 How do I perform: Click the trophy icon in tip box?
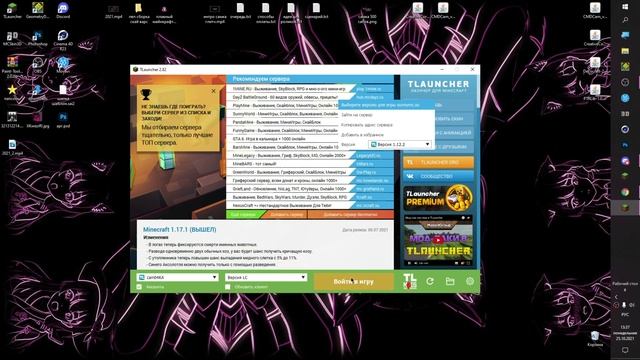146,95
